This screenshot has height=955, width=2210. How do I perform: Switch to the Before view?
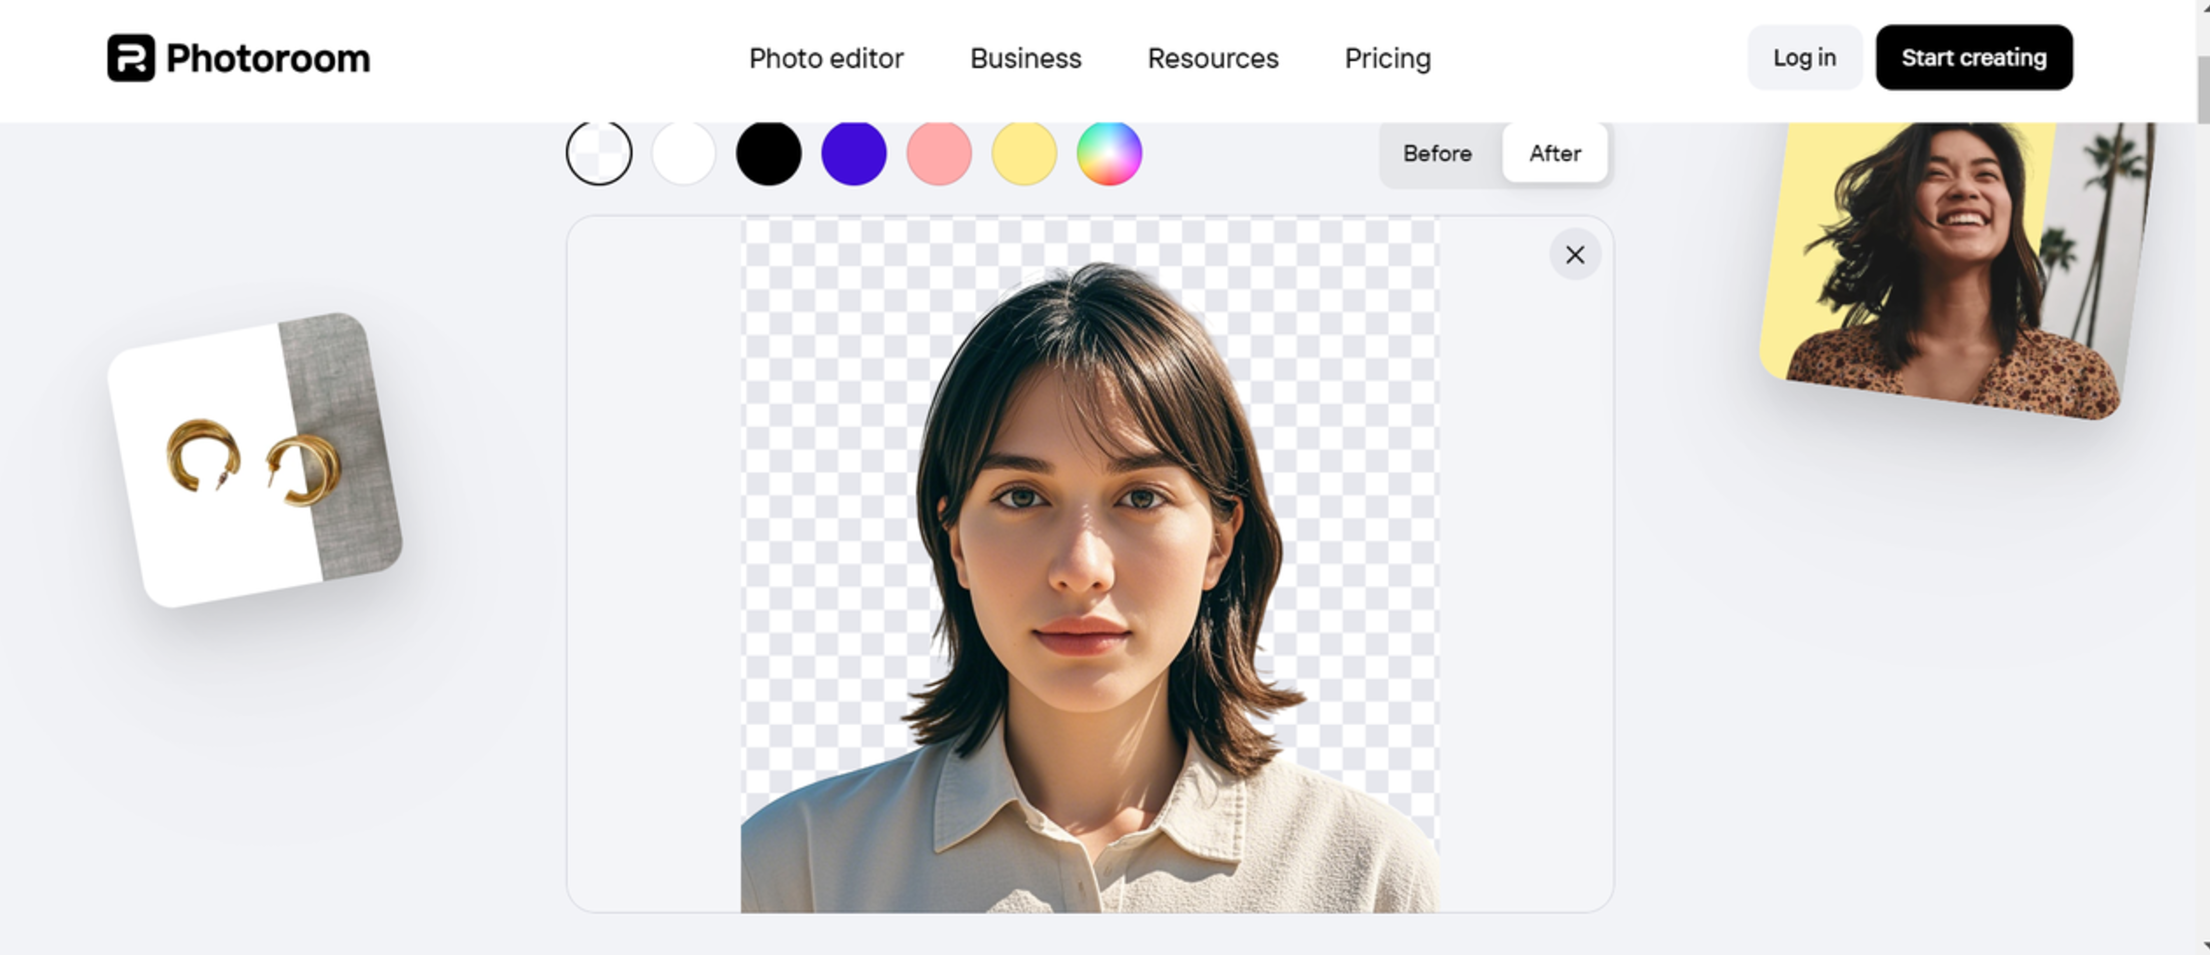click(x=1437, y=153)
